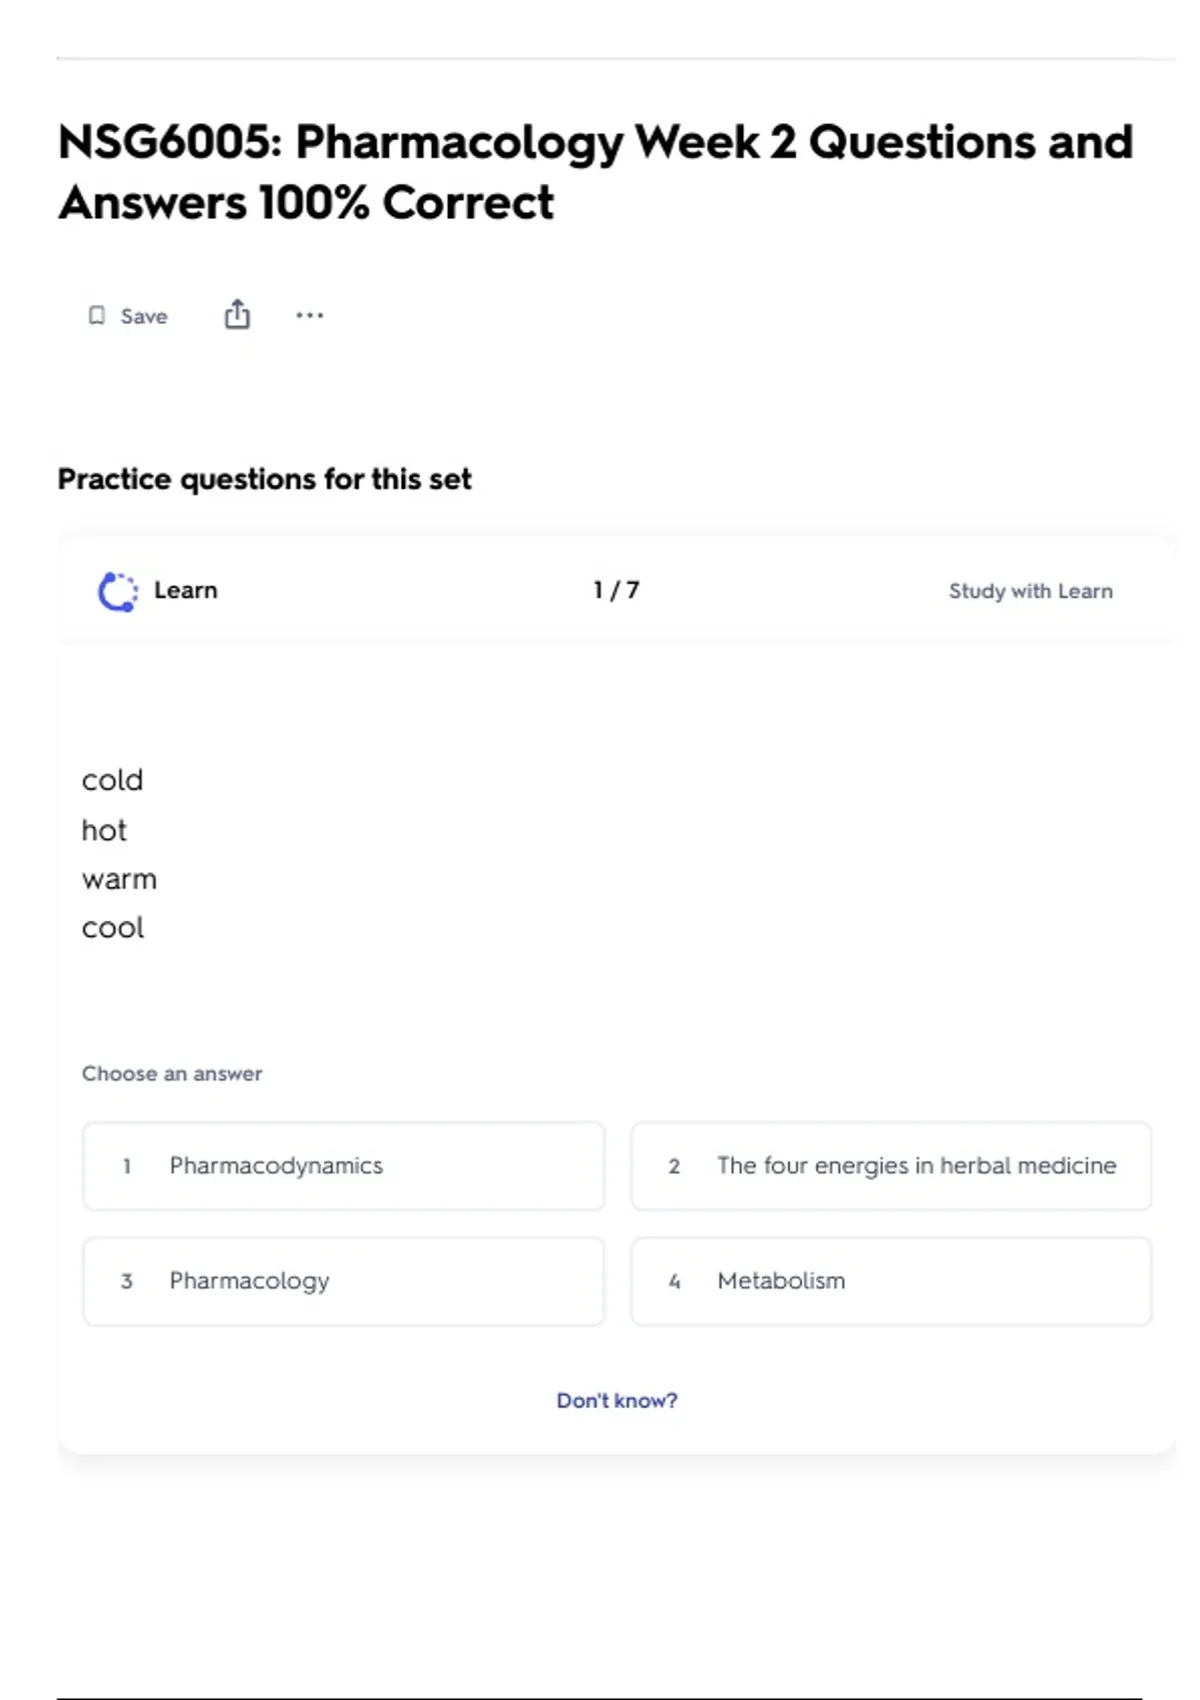This screenshot has width=1200, height=1700.
Task: Open the three-dots more options menu
Action: click(309, 316)
